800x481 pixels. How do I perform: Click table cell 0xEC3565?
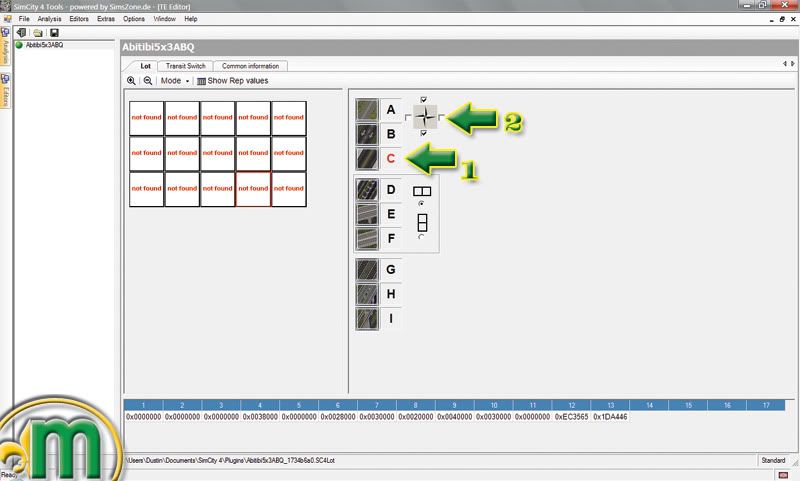(x=571, y=417)
